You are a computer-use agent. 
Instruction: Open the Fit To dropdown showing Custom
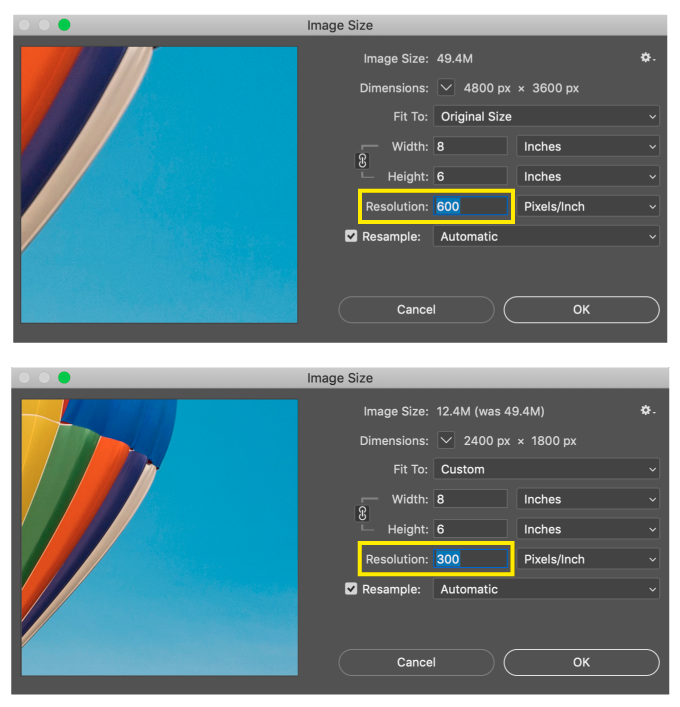[547, 469]
